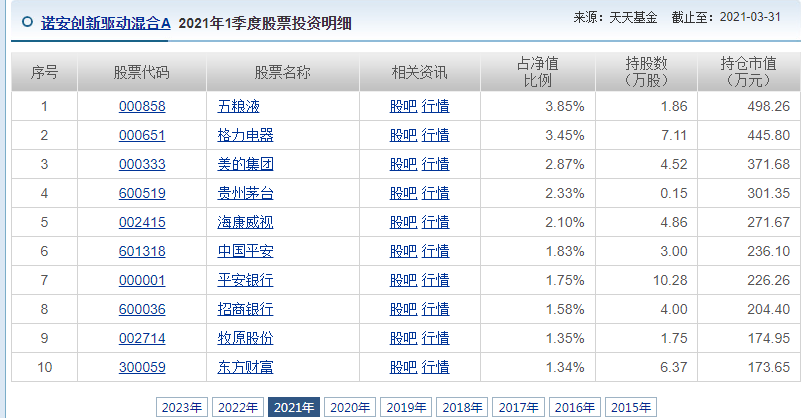Open 股吧 for 东方财富 row

coord(404,367)
